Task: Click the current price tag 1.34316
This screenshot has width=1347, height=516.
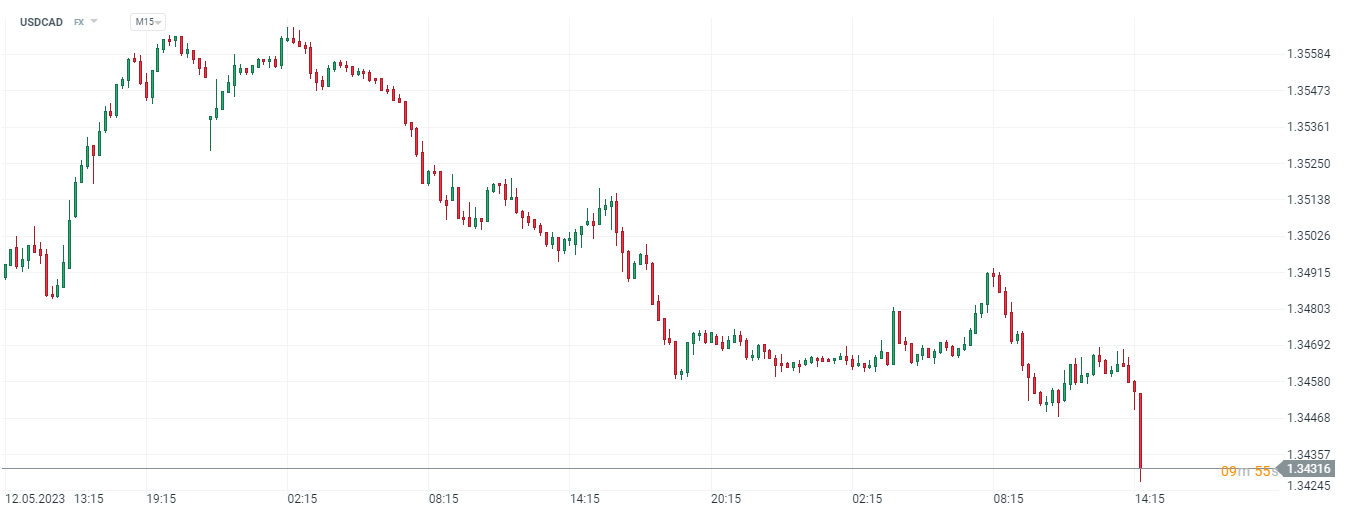Action: pos(1307,469)
